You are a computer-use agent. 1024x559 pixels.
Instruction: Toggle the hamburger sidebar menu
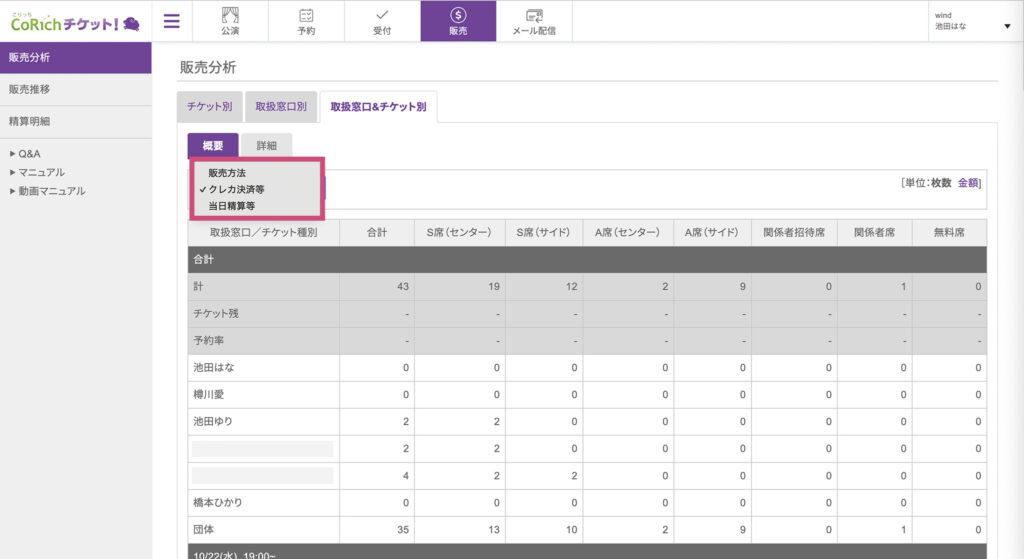click(172, 21)
